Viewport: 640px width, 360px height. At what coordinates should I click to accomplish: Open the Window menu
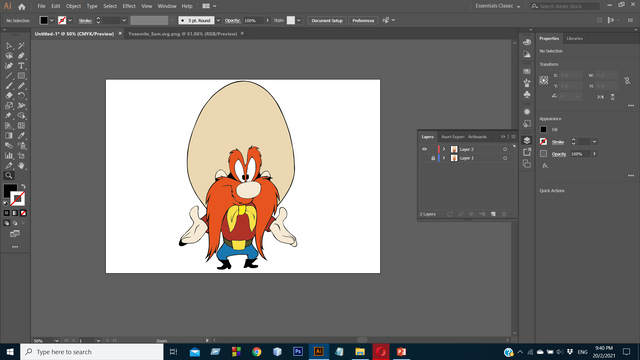[x=167, y=6]
